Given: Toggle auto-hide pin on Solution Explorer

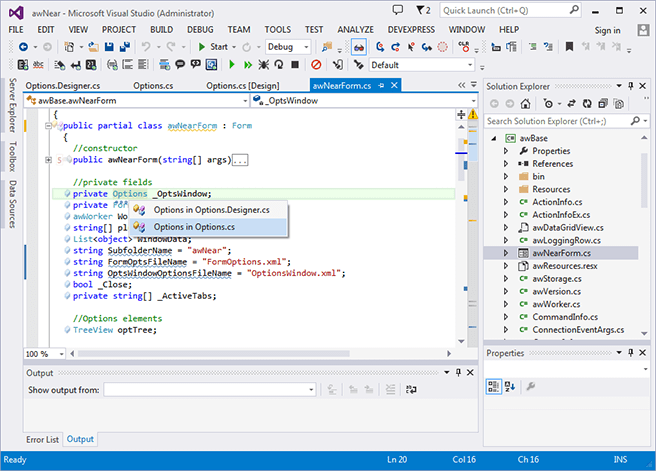Looking at the screenshot, I should coord(629,87).
